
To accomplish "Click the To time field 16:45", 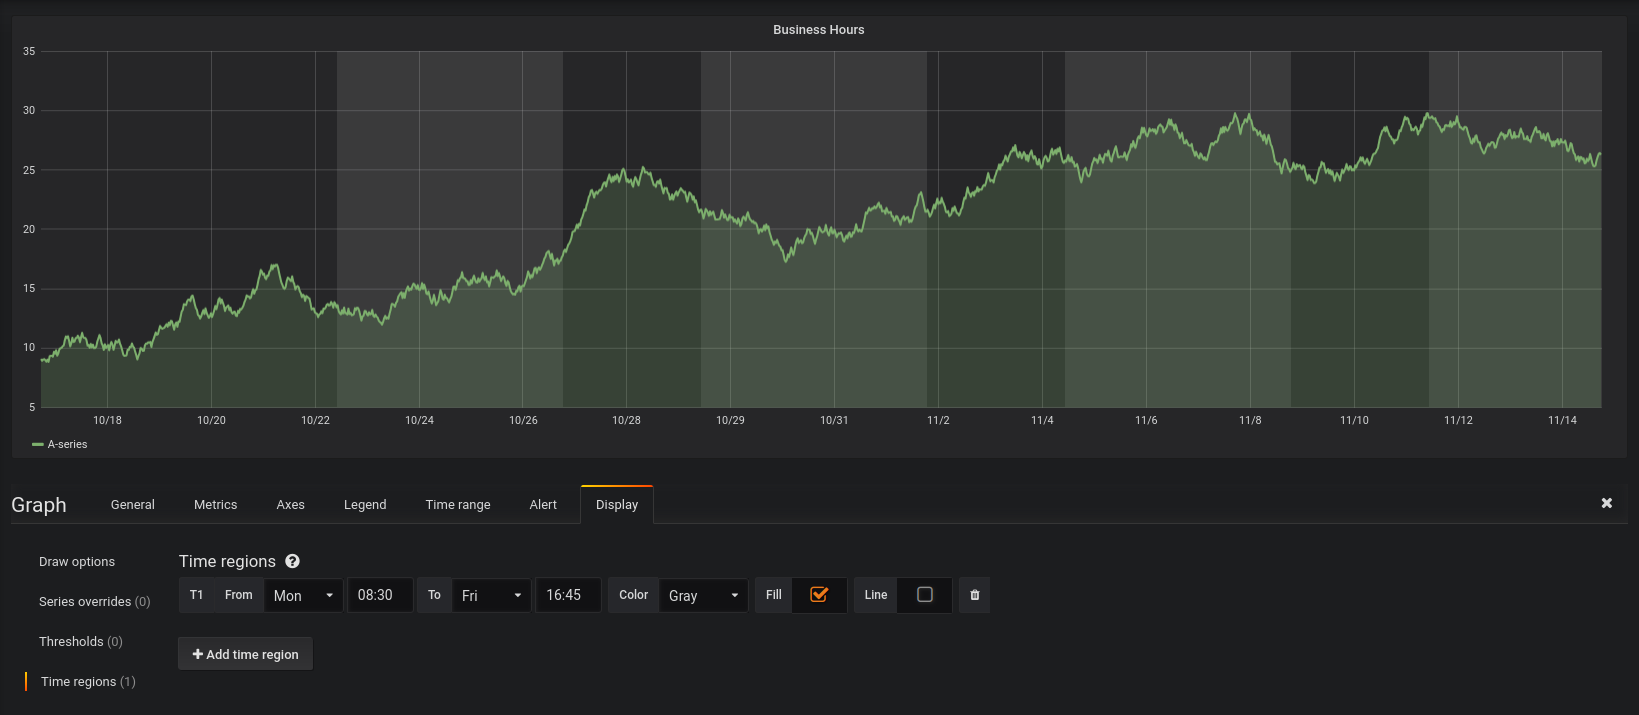I will [x=567, y=595].
